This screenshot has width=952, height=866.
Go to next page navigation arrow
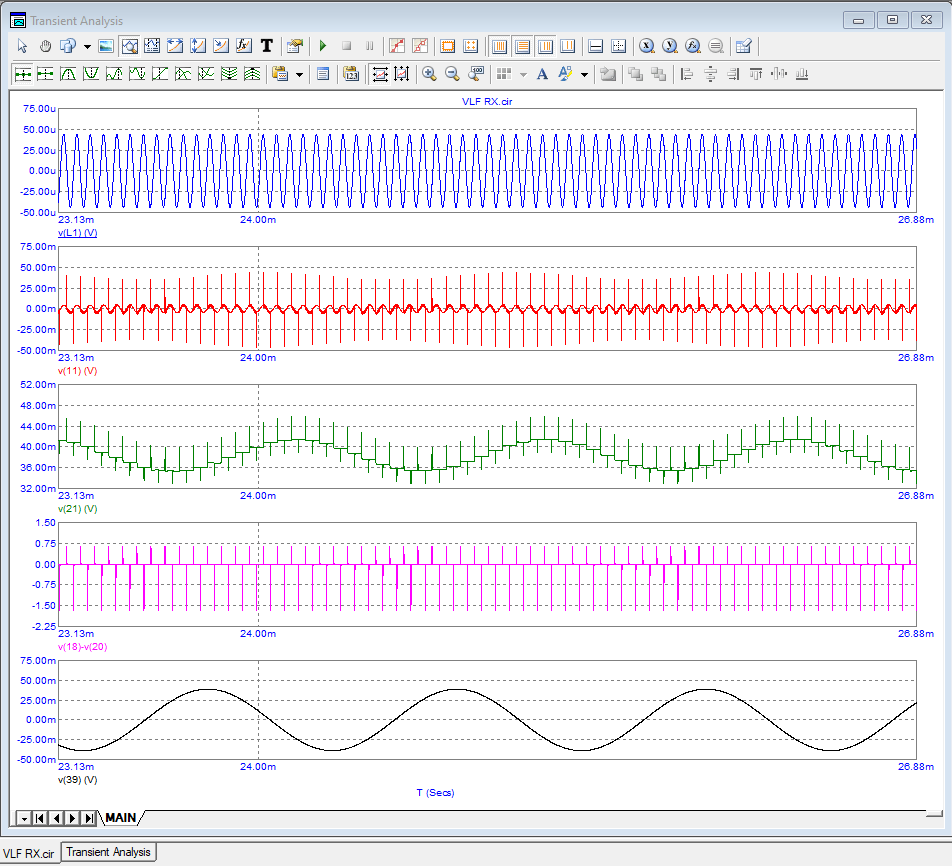[73, 818]
